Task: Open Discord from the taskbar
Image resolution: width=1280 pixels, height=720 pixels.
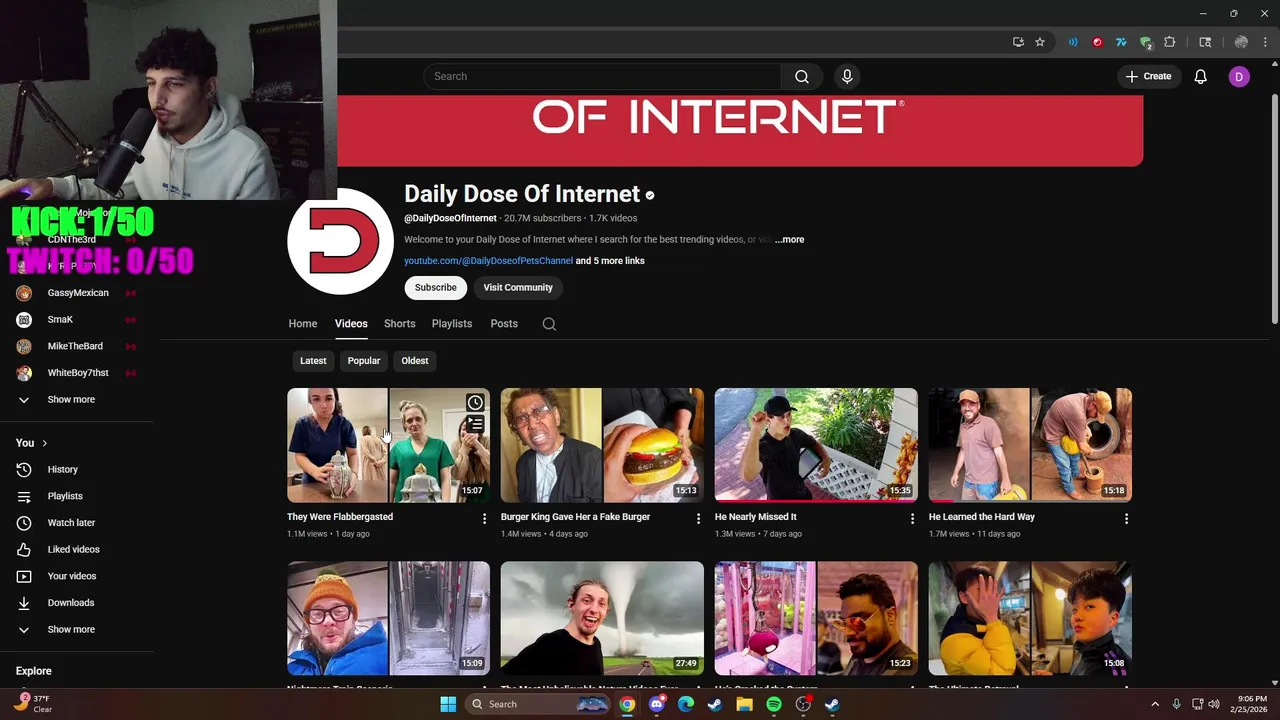Action: coord(656,704)
